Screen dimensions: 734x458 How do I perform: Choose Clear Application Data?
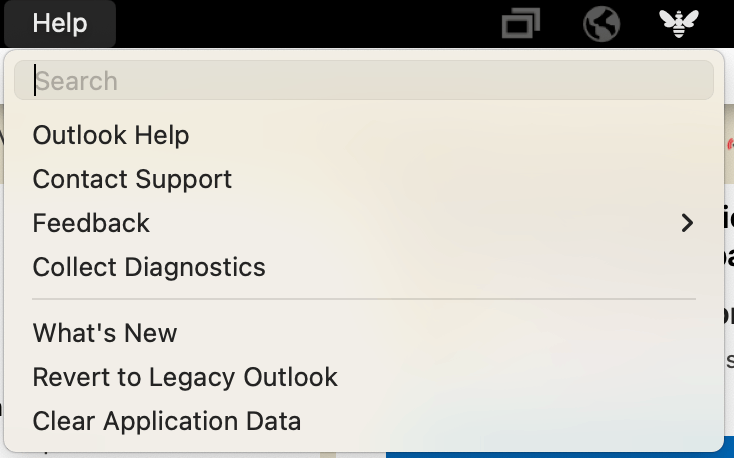tap(364, 421)
